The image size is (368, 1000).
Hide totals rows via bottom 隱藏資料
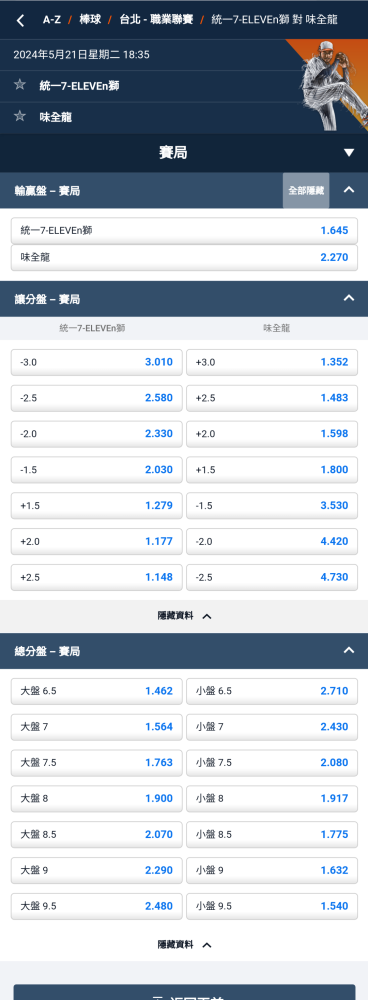tap(184, 945)
